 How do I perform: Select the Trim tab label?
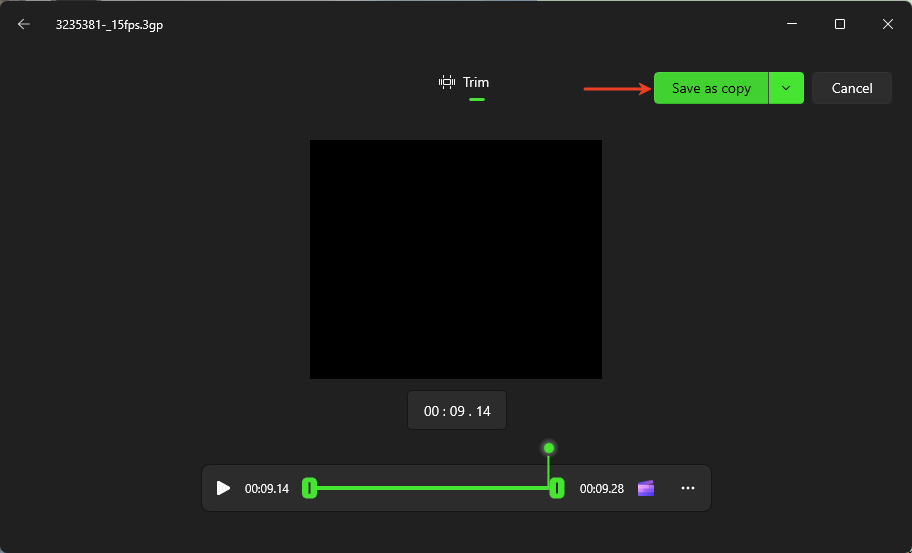(476, 83)
